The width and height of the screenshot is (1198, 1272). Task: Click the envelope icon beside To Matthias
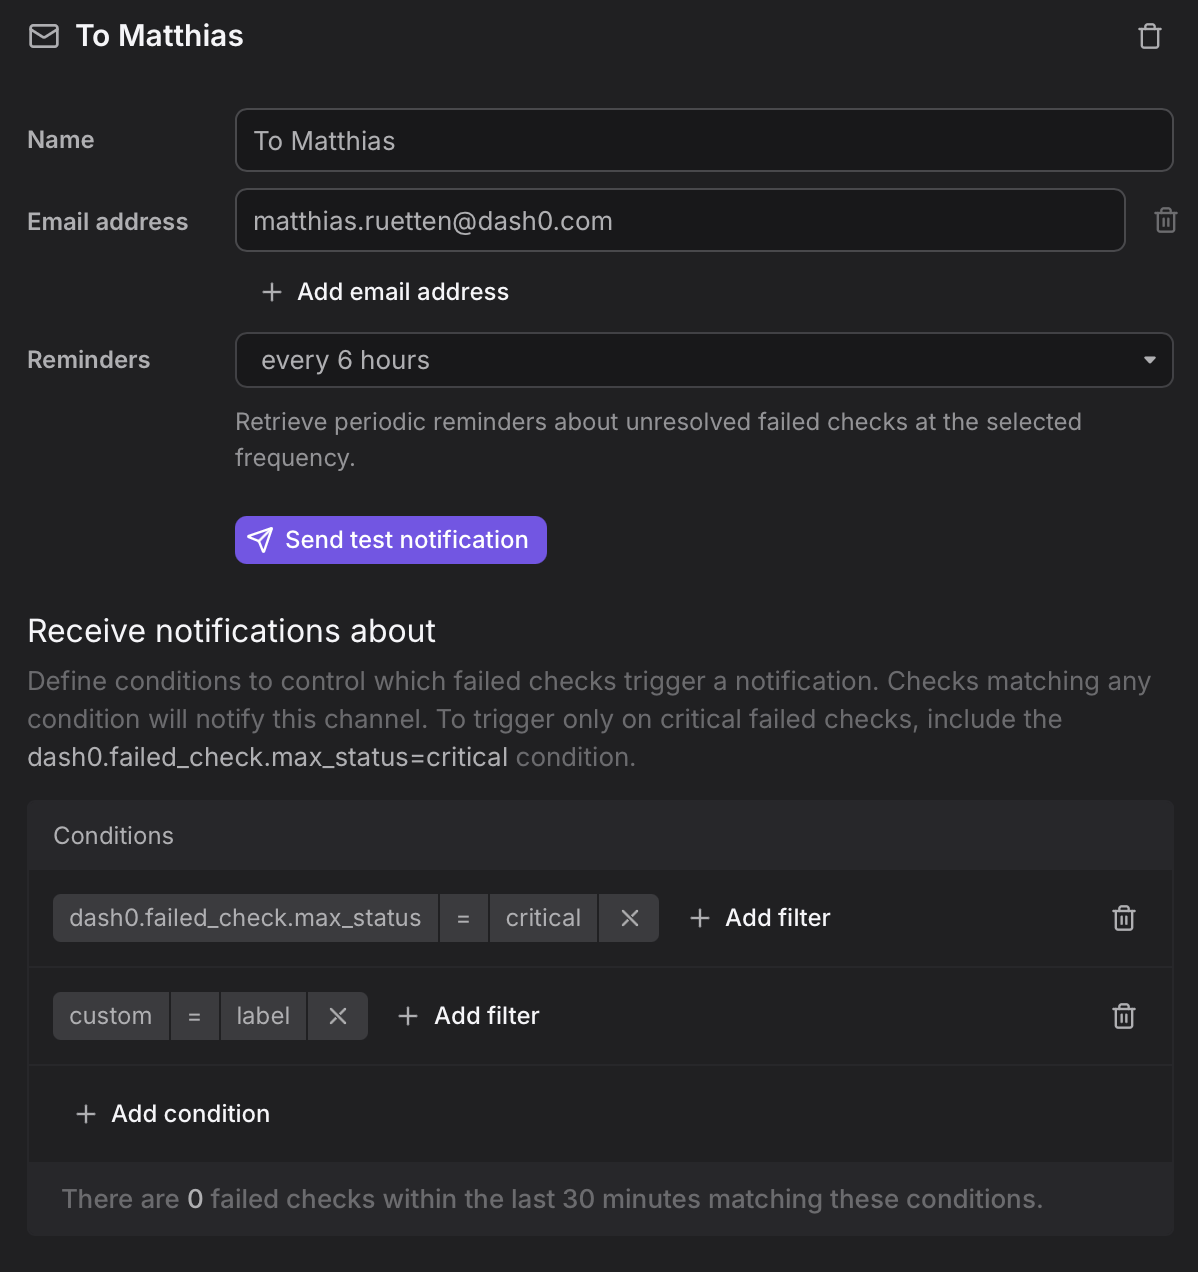pyautogui.click(x=44, y=37)
